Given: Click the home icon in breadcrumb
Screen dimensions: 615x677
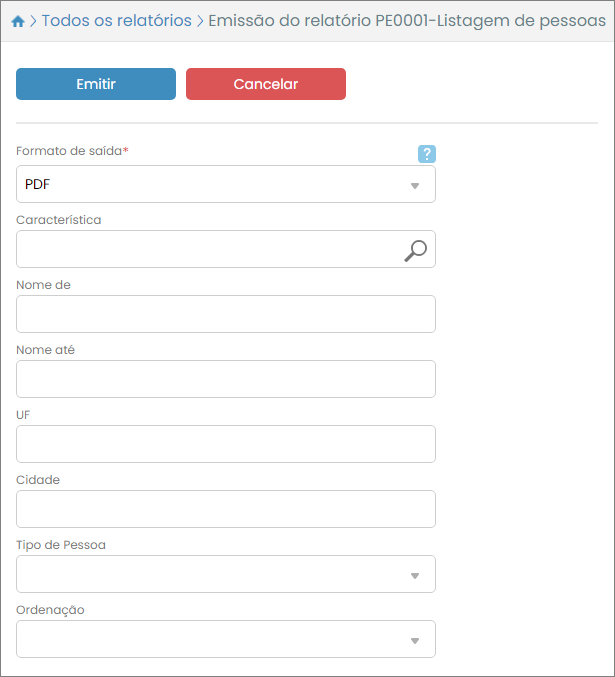Looking at the screenshot, I should tap(18, 21).
